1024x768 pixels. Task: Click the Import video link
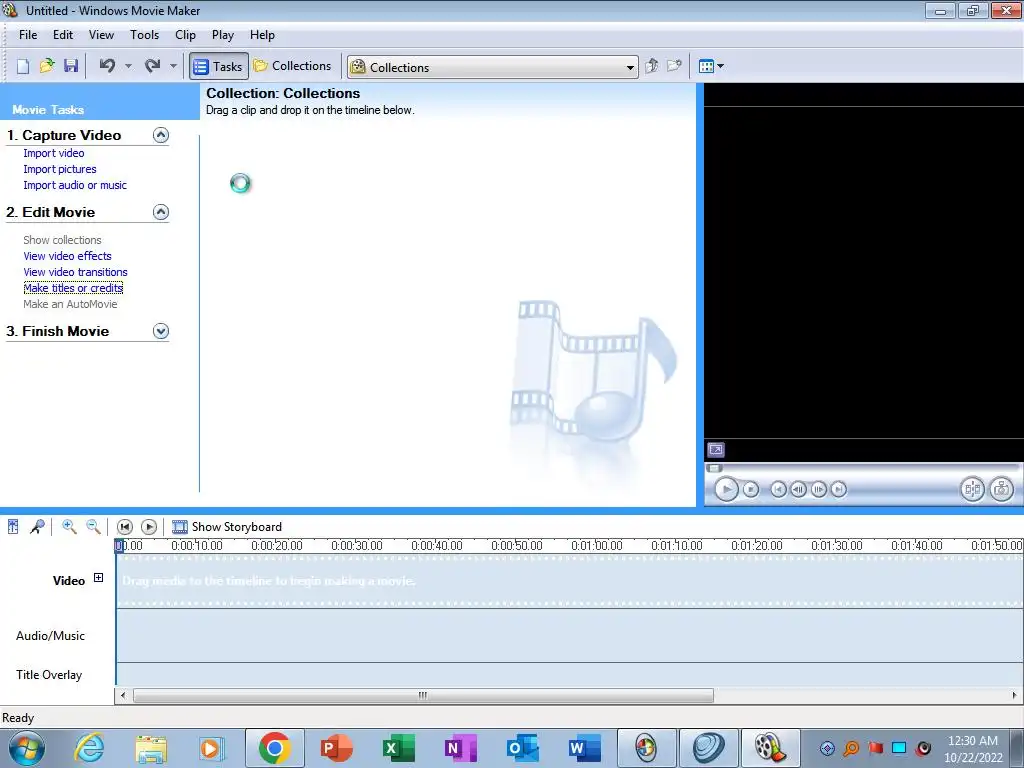(x=54, y=153)
